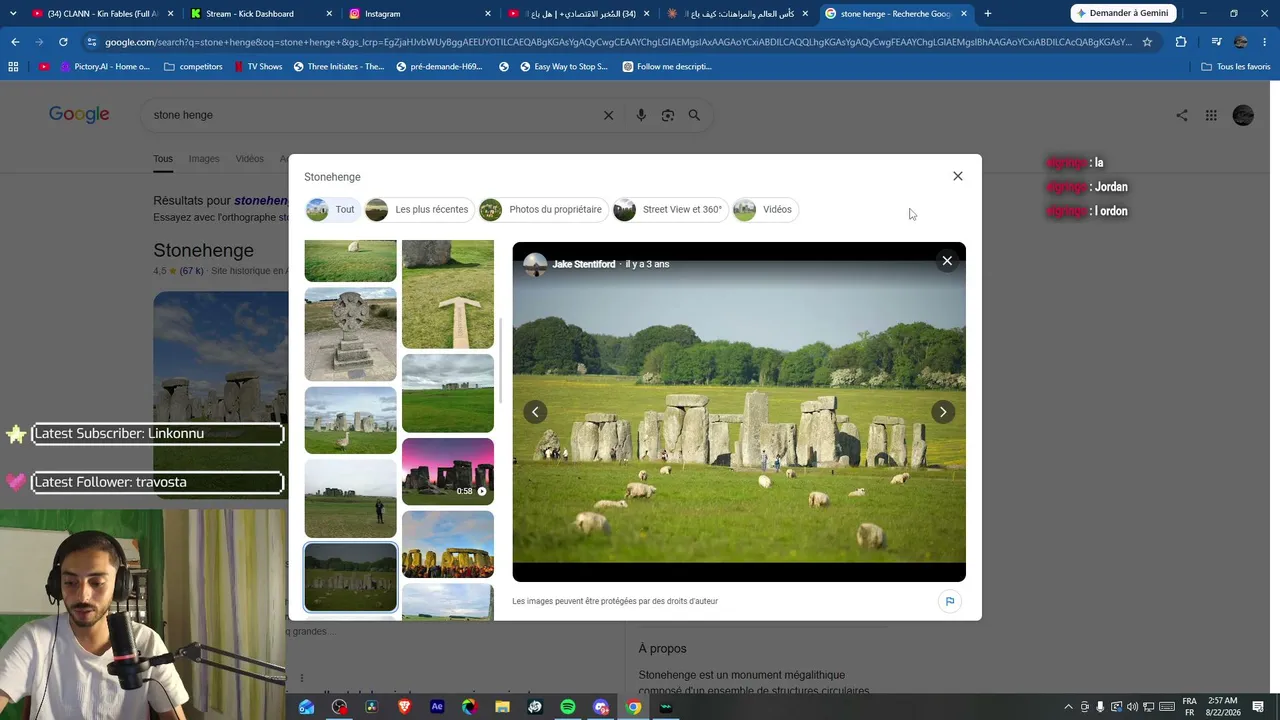This screenshot has width=1280, height=720.
Task: Report photo with the flag icon
Action: 949,601
